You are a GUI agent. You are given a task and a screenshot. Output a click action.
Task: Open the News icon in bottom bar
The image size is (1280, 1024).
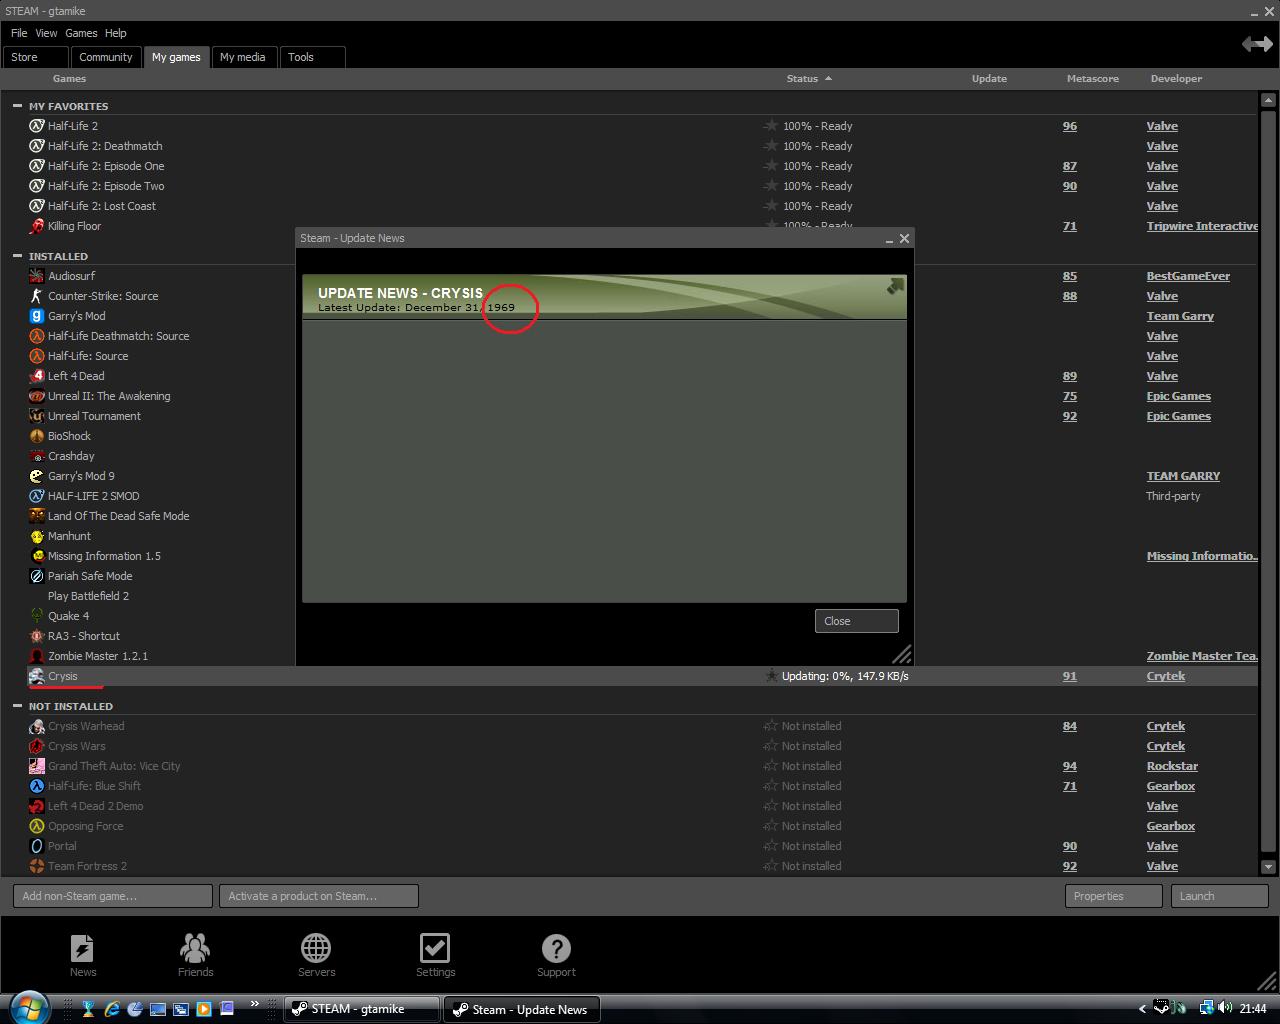click(x=82, y=949)
